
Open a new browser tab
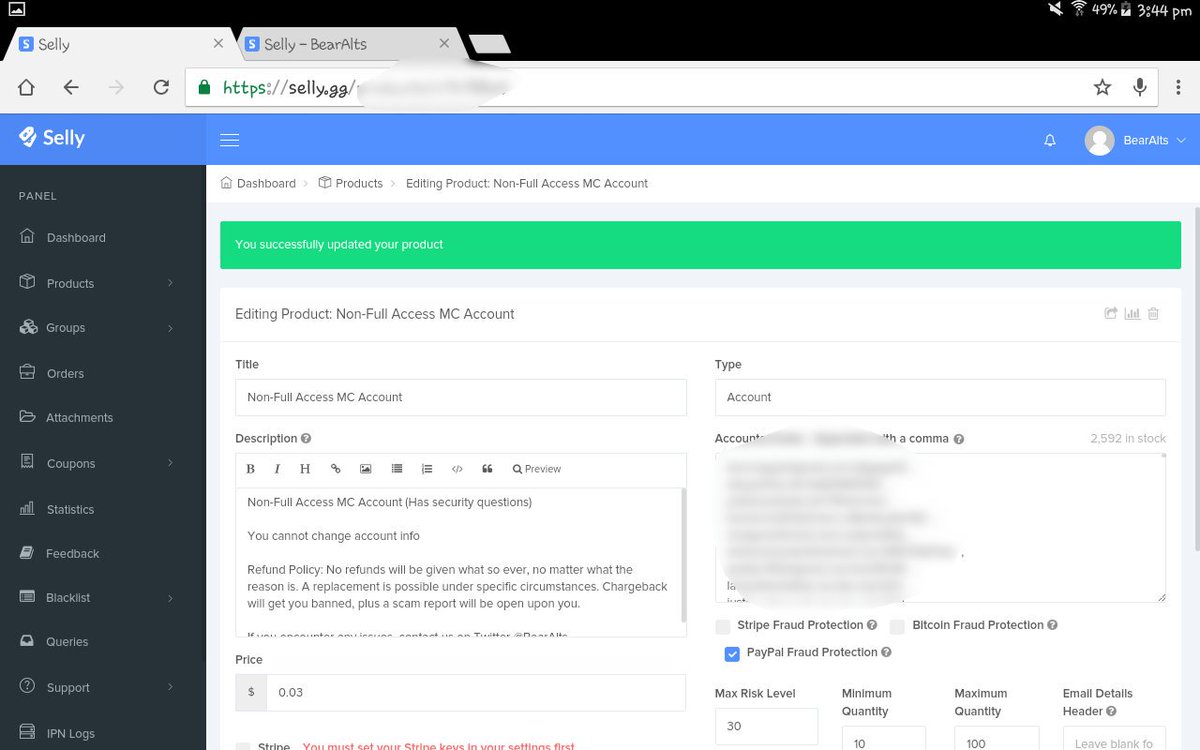pyautogui.click(x=489, y=43)
